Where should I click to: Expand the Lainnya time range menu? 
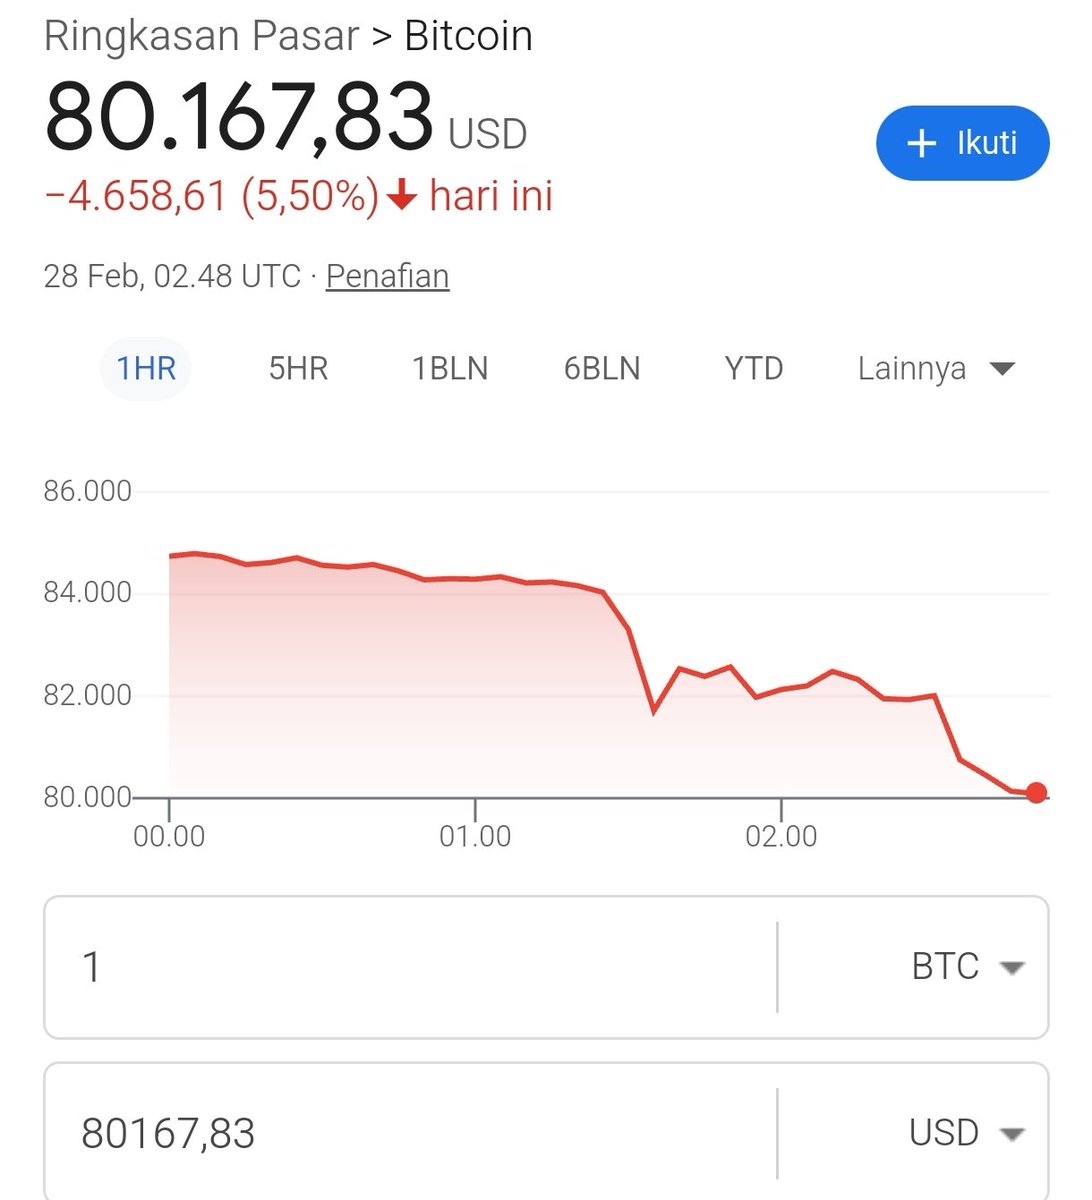pos(937,368)
